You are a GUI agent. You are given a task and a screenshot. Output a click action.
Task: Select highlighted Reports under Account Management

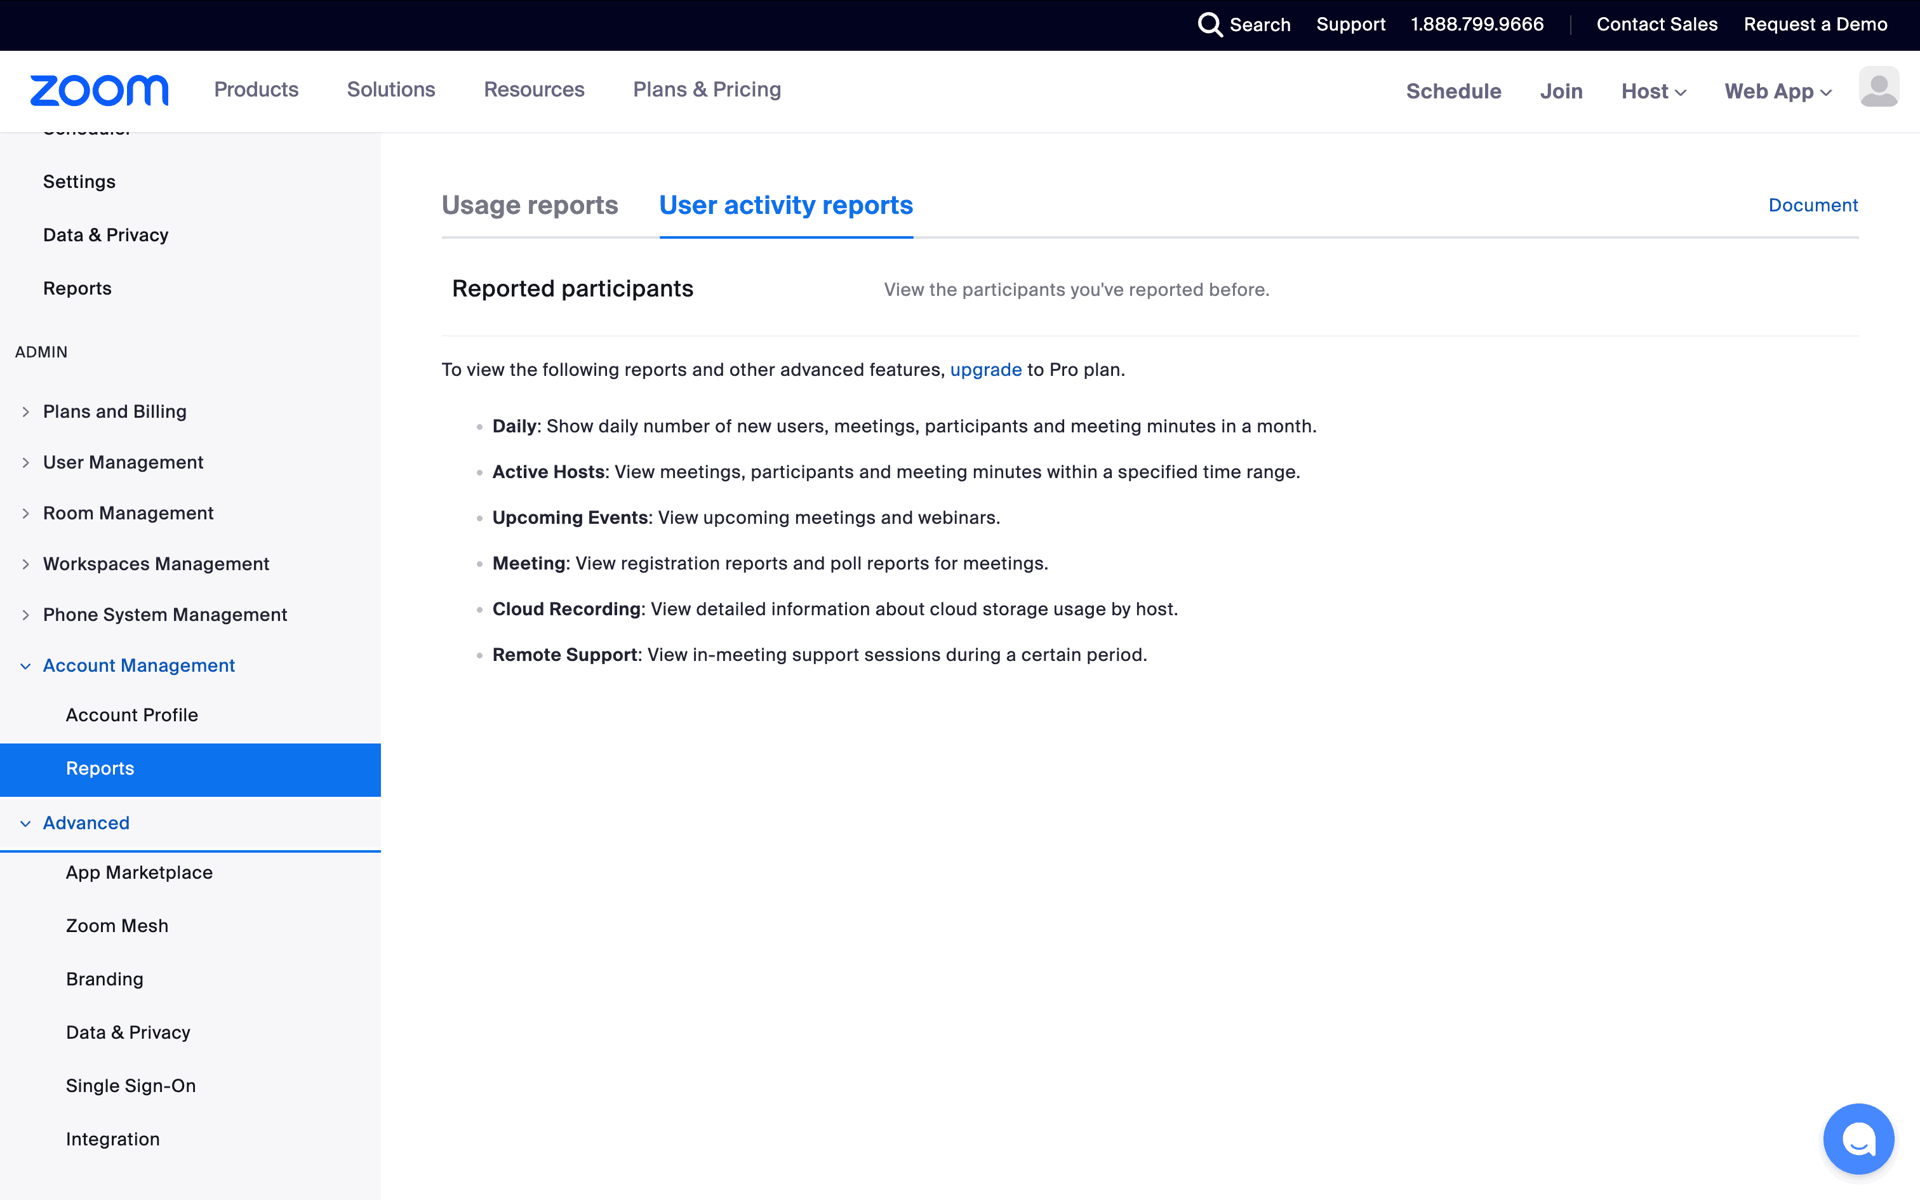(x=190, y=769)
